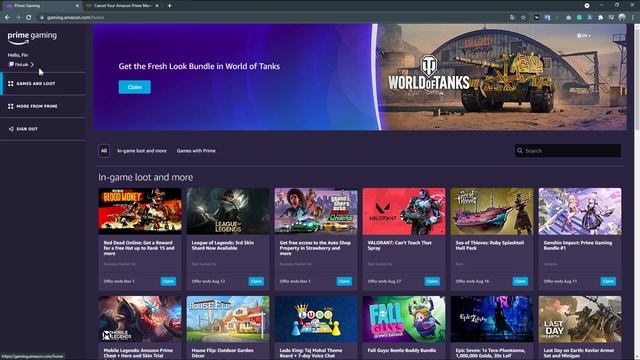Switch to the Prime Gaming browser tab
The height and width of the screenshot is (360, 640).
click(x=41, y=6)
